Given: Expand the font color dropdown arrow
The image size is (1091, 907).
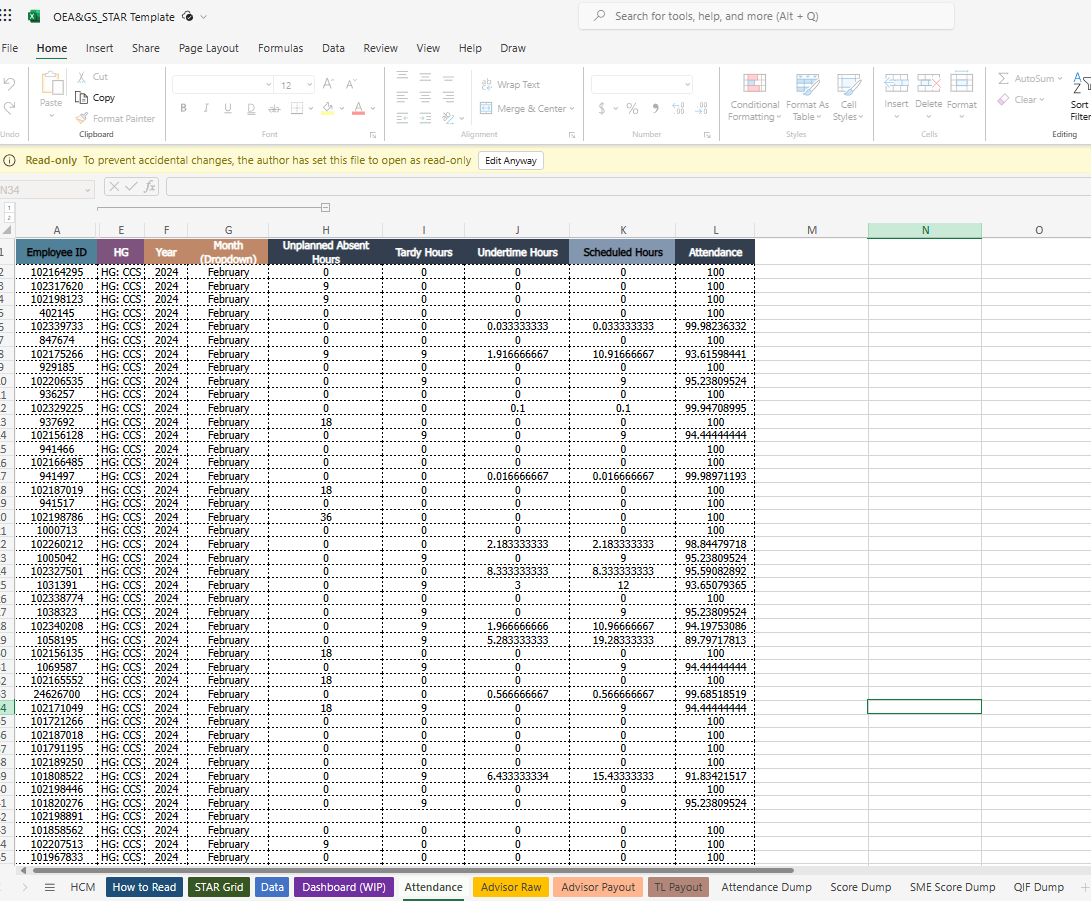Looking at the screenshot, I should point(373,109).
